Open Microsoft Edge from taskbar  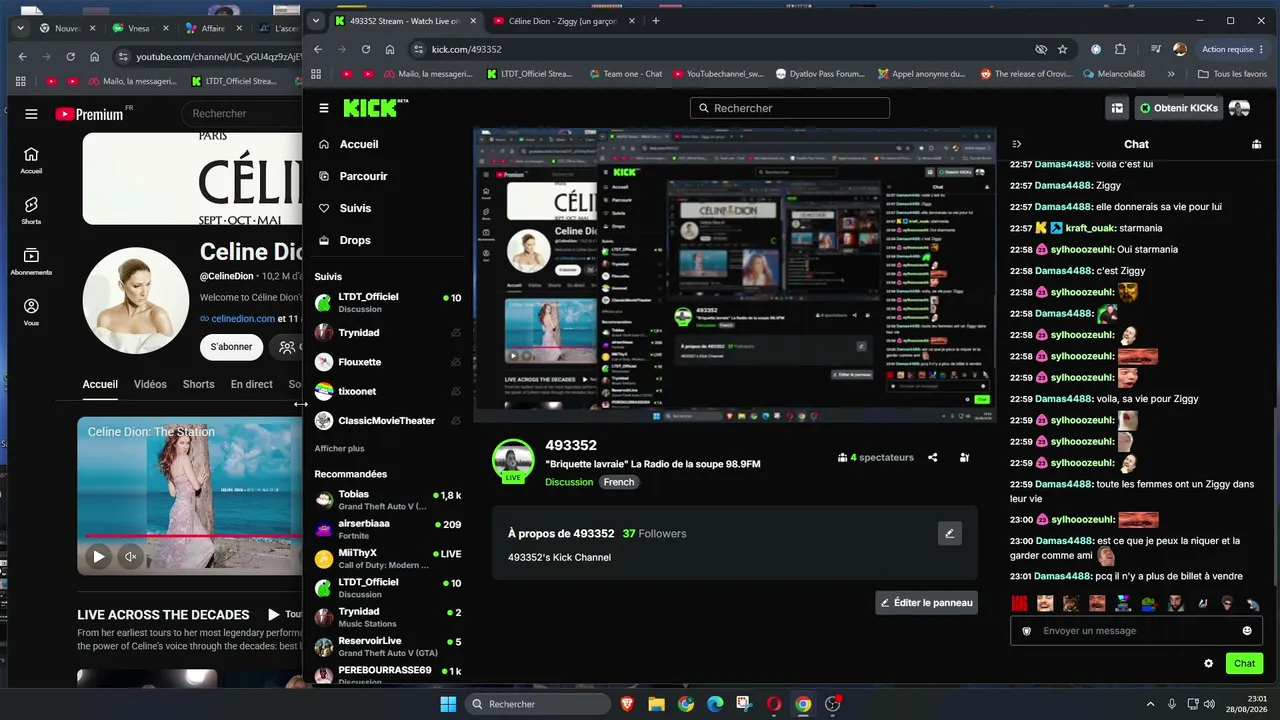[715, 704]
